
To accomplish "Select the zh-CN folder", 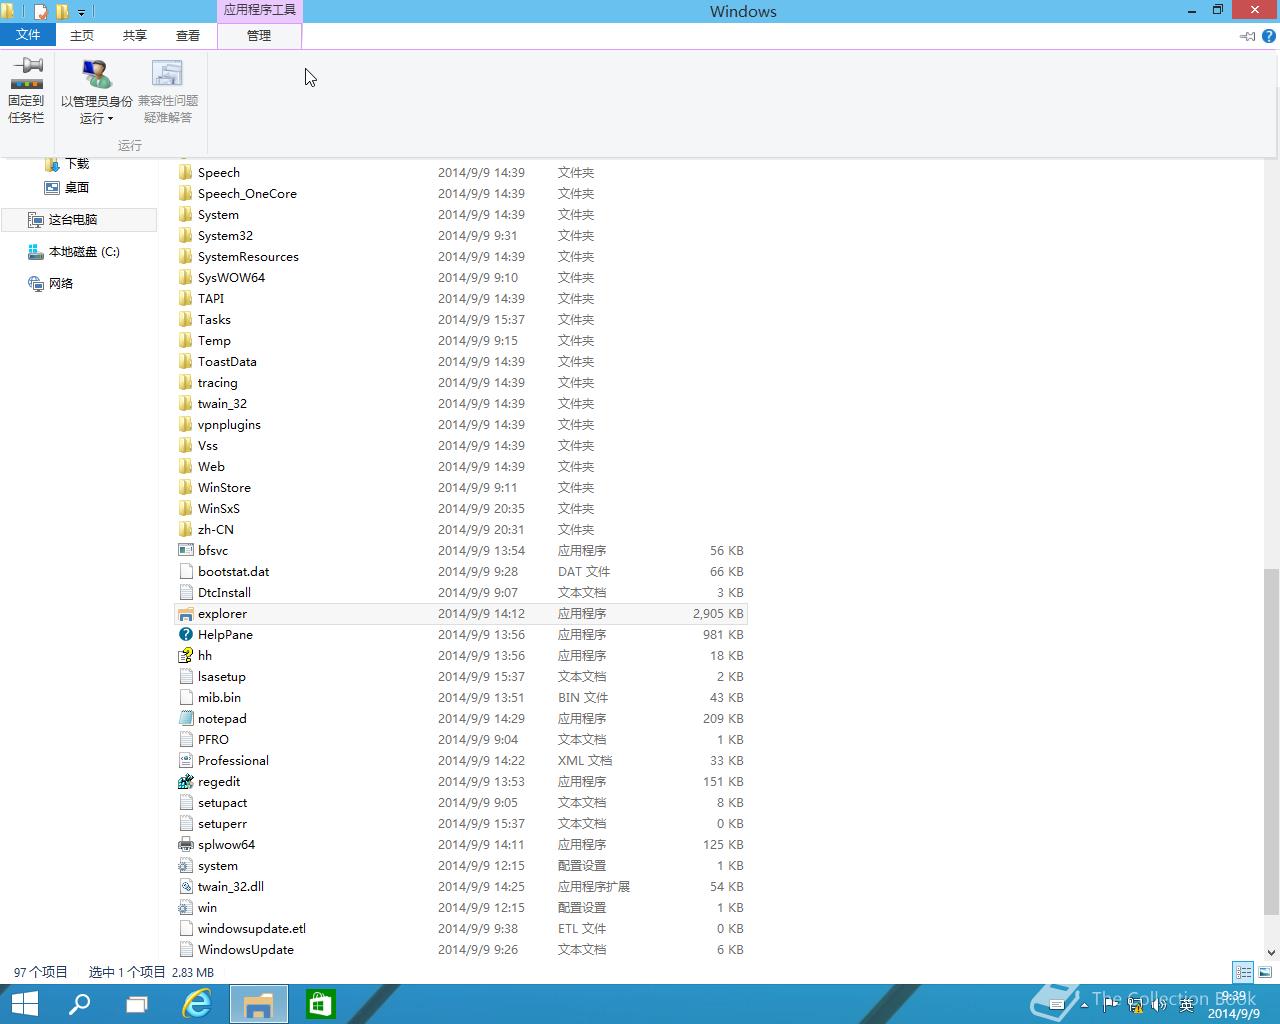I will tap(461, 530).
